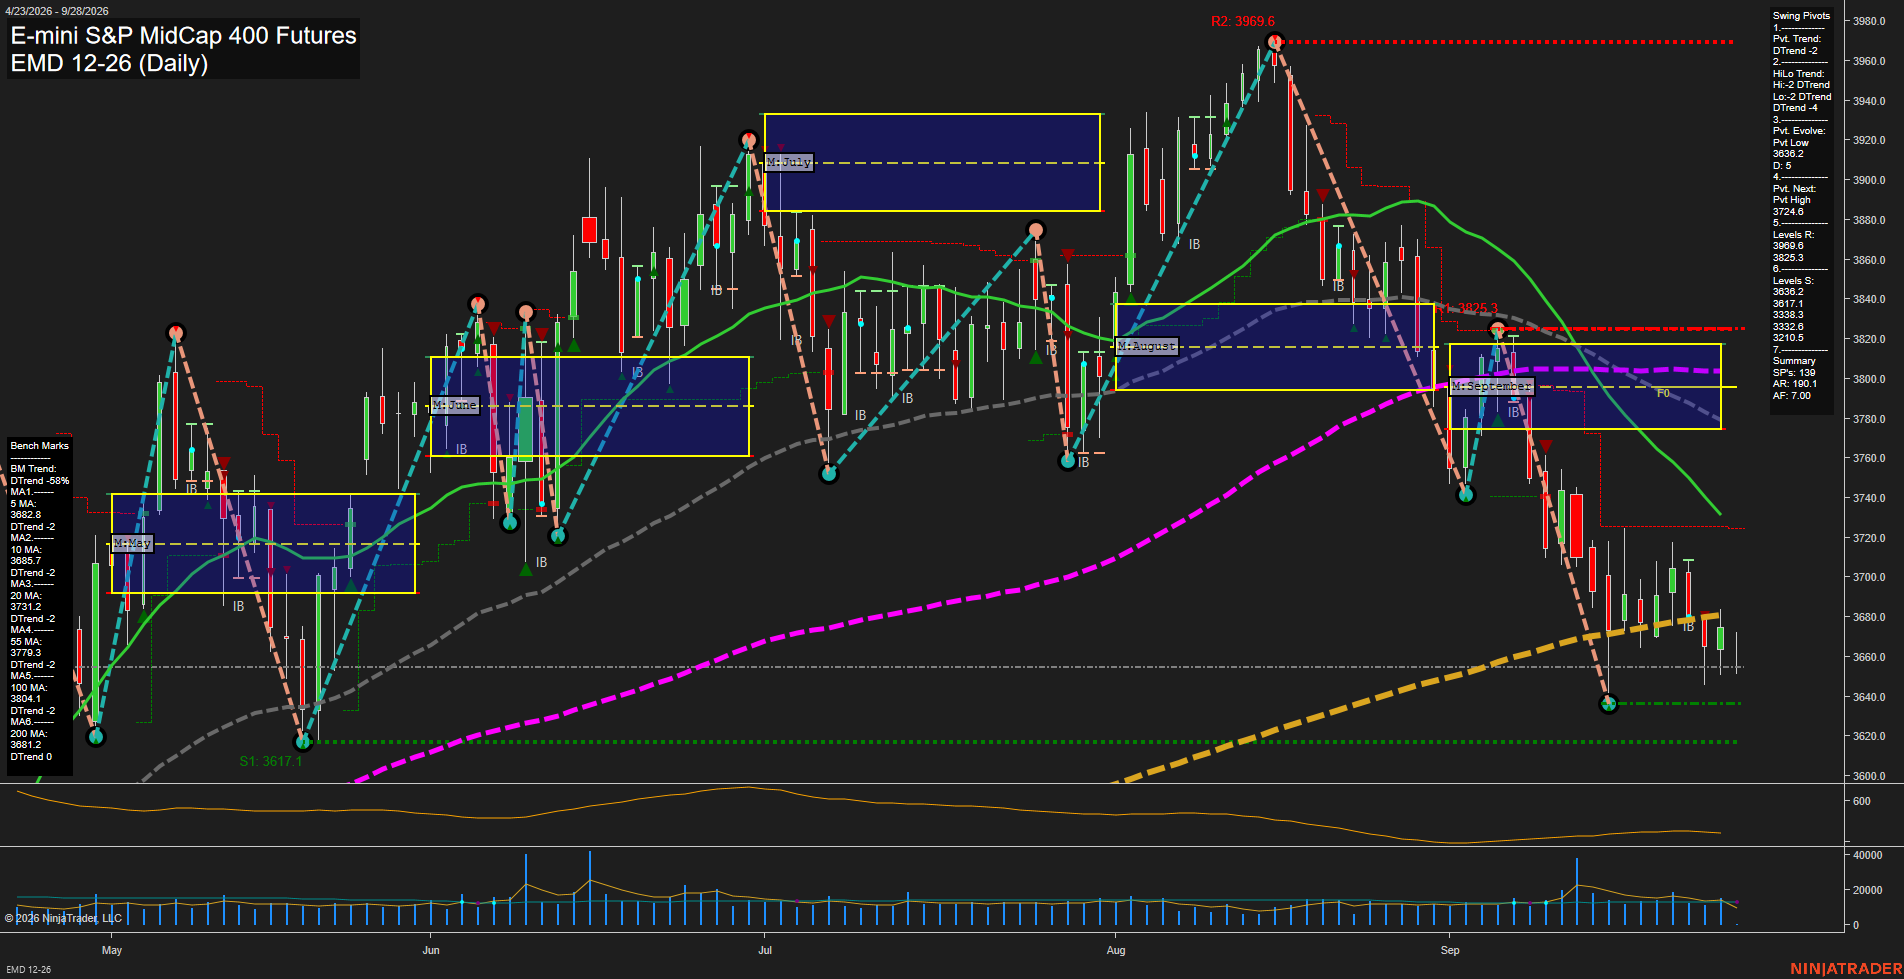Click the EMD 12-26 (Daily) subtitle
Screen dimensions: 1904x979
[109, 63]
